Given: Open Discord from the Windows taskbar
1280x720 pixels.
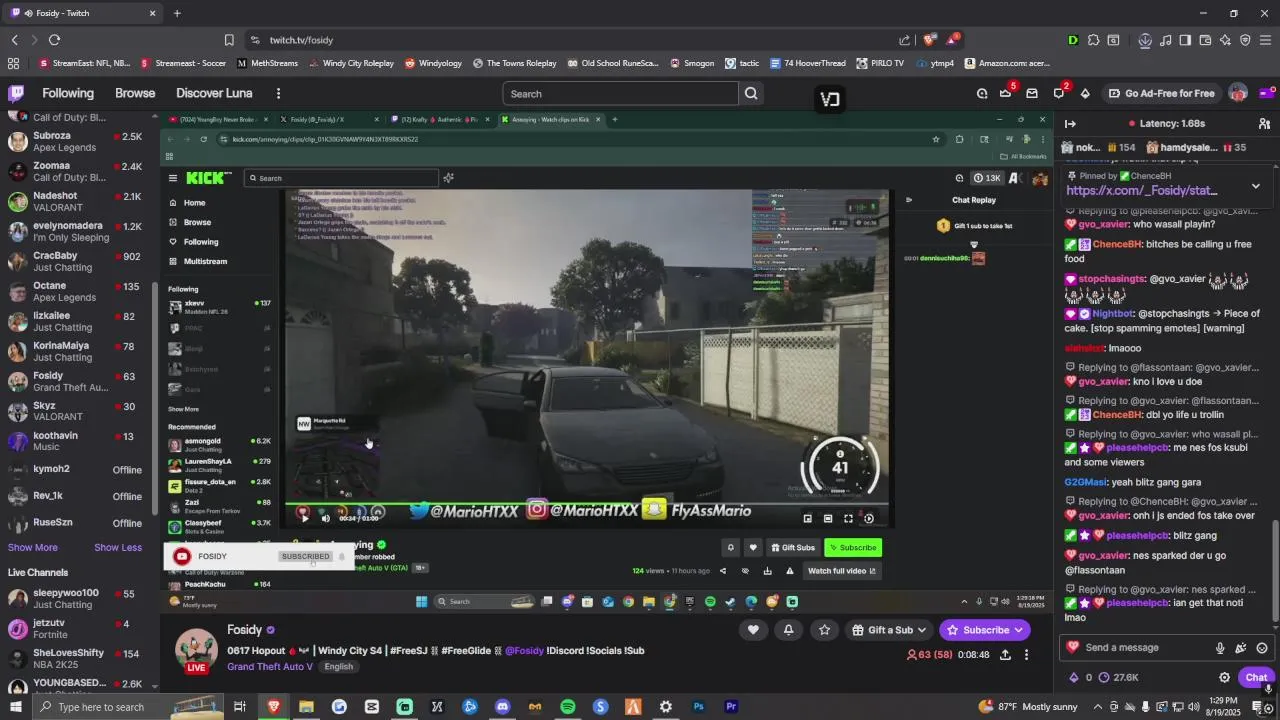Looking at the screenshot, I should [502, 707].
